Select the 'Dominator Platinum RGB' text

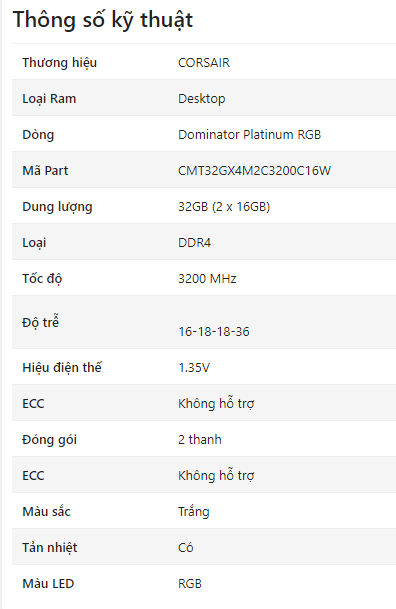coord(249,134)
